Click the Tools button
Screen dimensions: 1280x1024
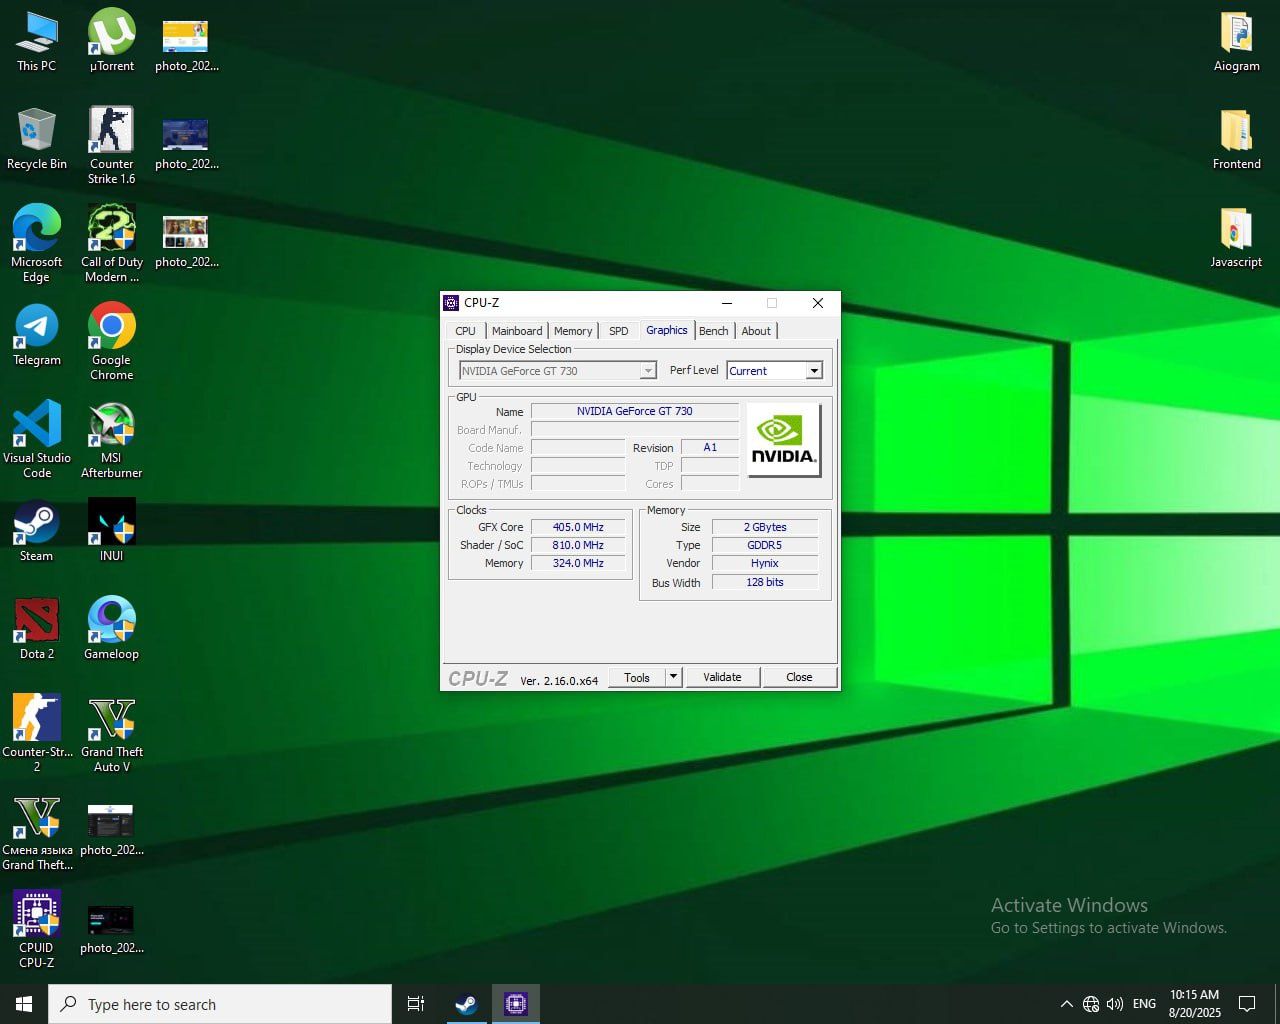point(637,677)
